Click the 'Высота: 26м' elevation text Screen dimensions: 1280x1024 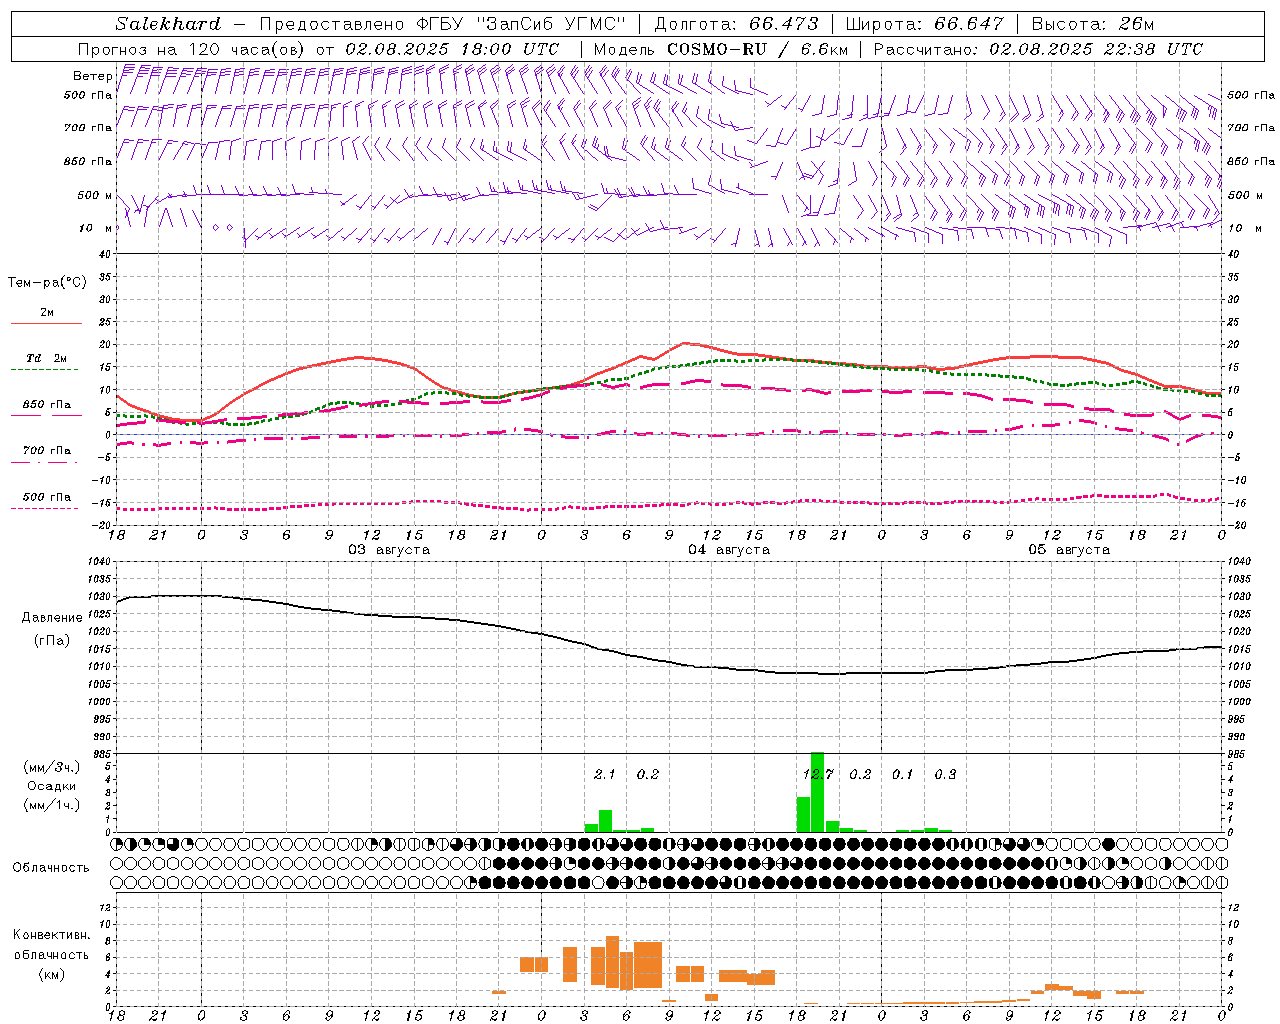[1092, 24]
